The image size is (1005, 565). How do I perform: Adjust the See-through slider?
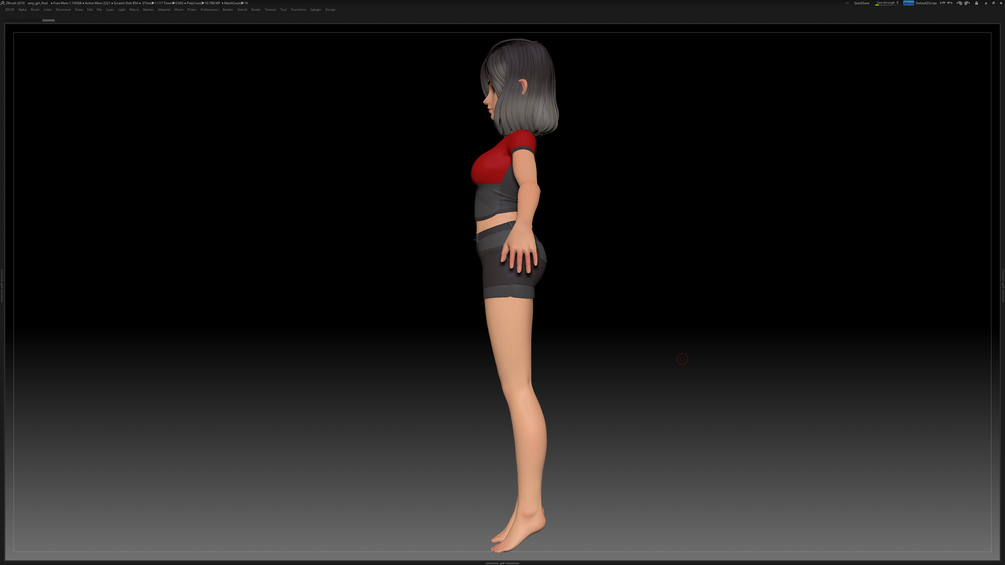coord(887,3)
